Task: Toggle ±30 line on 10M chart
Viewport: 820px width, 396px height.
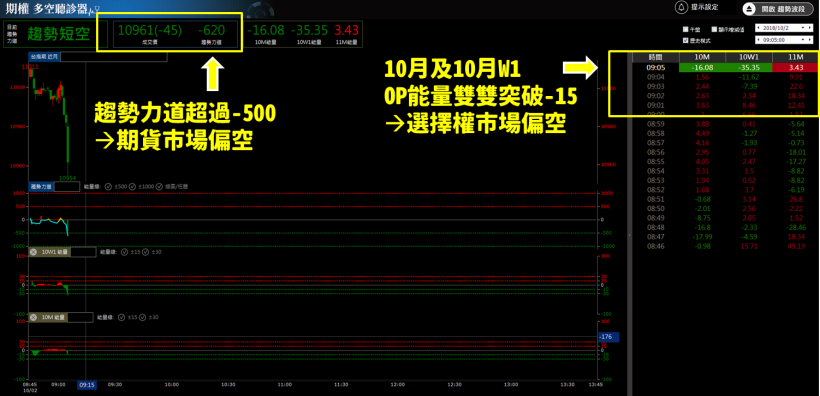Action: tap(143, 317)
